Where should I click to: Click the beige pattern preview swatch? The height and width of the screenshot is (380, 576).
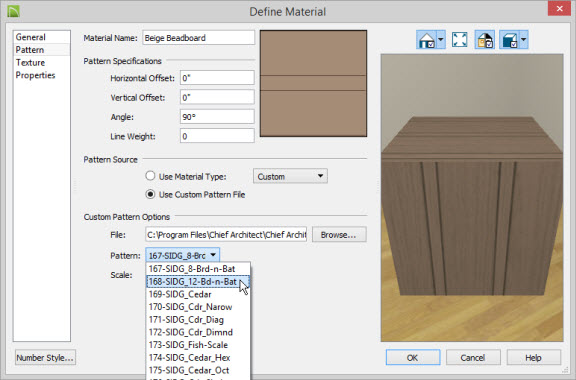coord(313,83)
